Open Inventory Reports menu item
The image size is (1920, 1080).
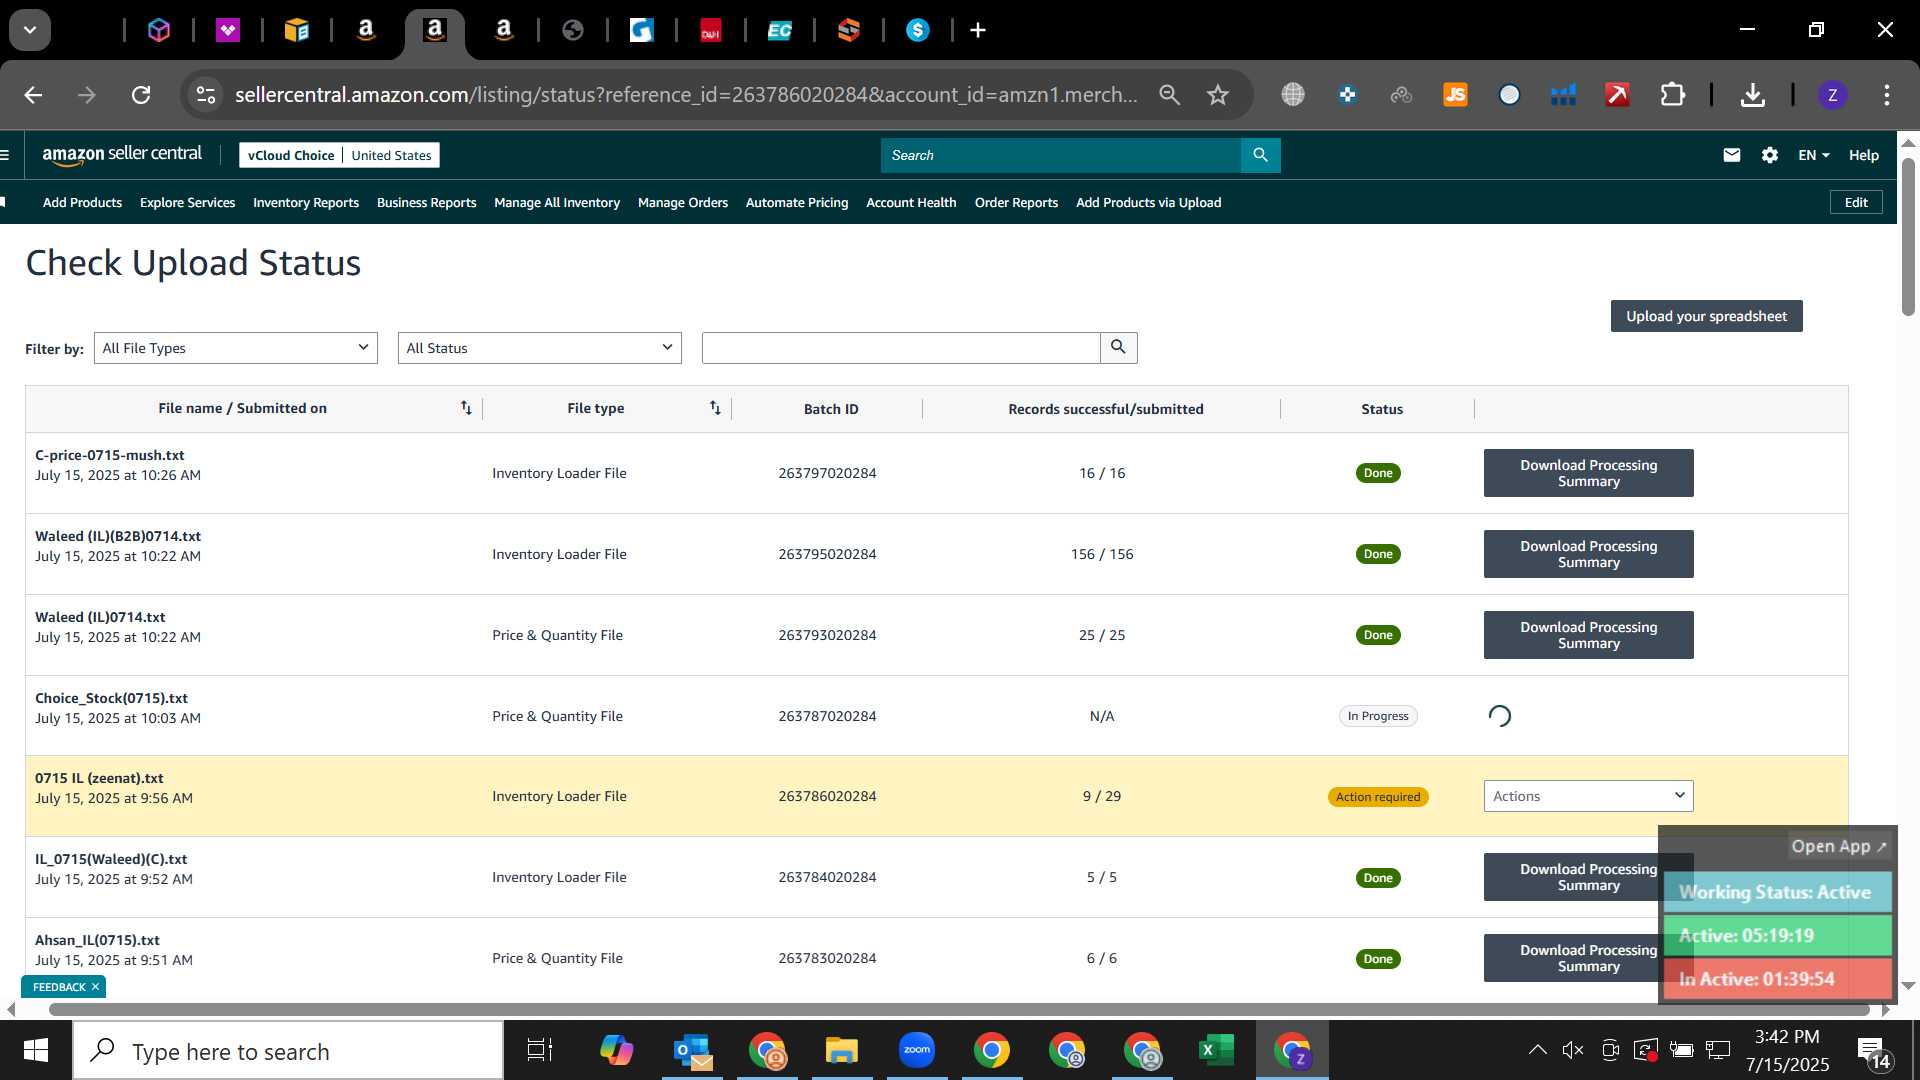[x=306, y=203]
